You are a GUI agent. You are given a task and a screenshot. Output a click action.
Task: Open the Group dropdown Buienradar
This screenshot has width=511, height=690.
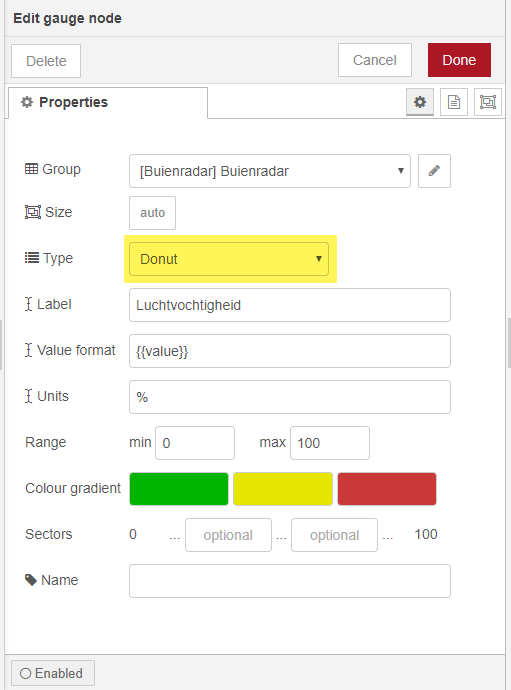click(x=270, y=171)
